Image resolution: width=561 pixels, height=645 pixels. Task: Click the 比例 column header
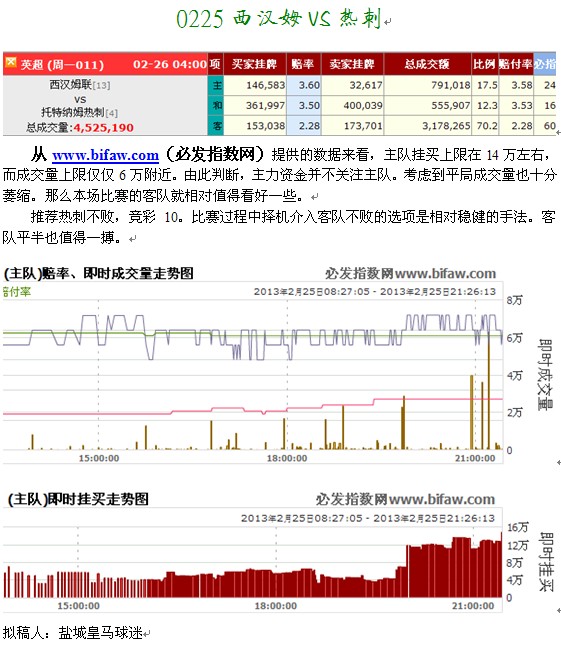(x=484, y=64)
